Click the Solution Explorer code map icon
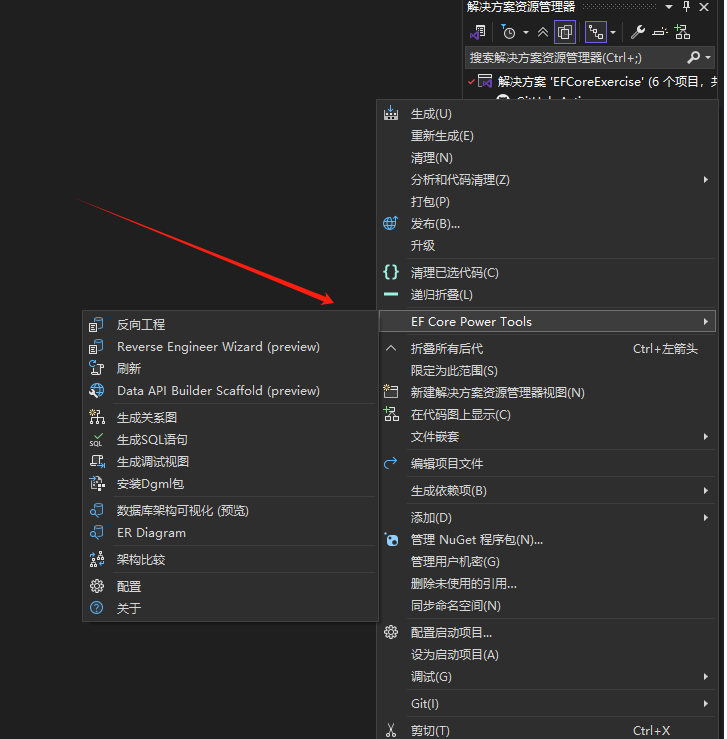The width and height of the screenshot is (727, 739). (682, 32)
